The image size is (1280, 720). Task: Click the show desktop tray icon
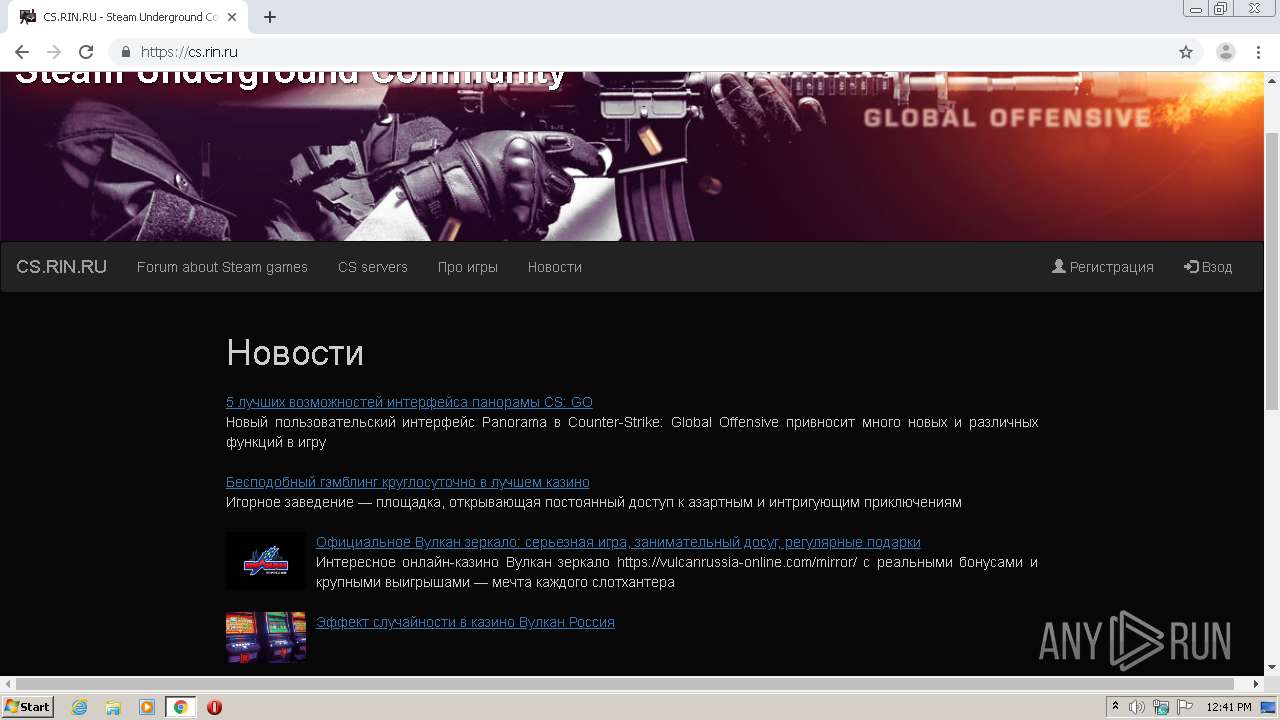pos(1268,707)
